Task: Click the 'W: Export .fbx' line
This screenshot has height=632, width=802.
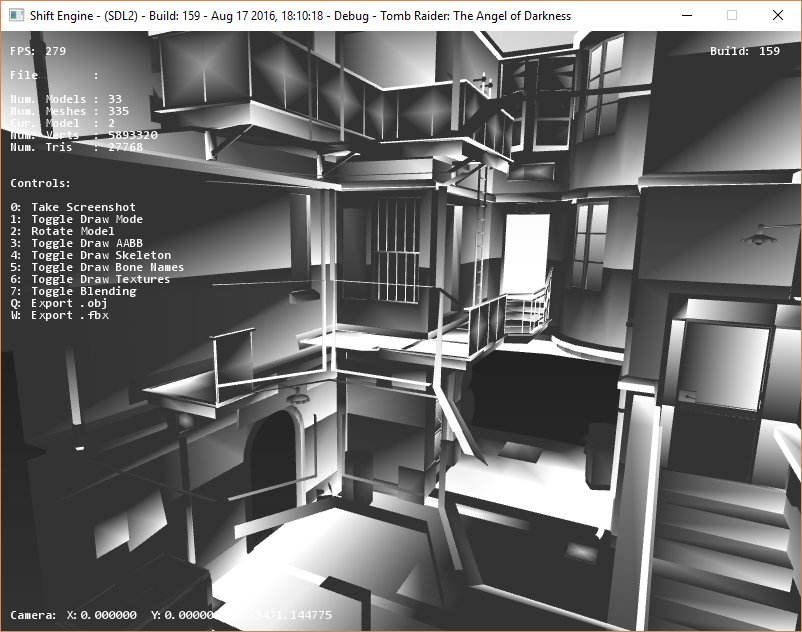Action: 59,315
